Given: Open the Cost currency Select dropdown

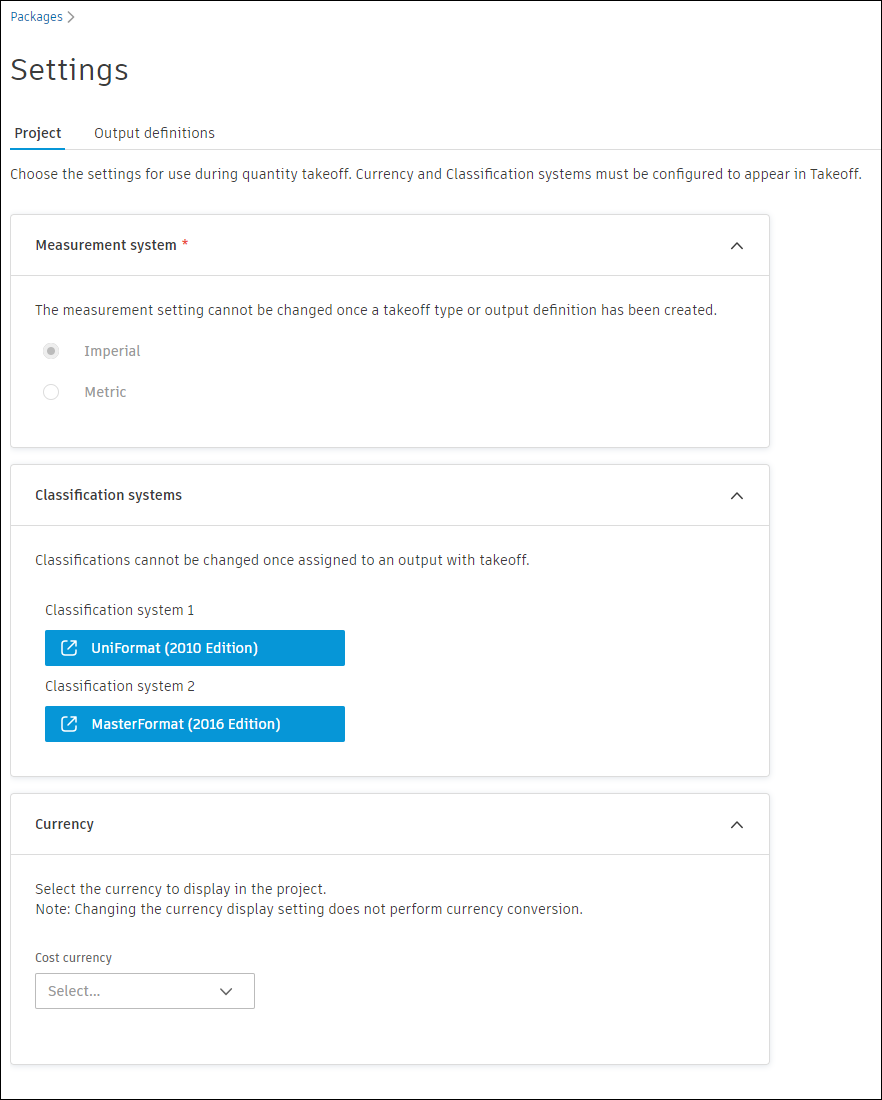Looking at the screenshot, I should click(x=130, y=991).
